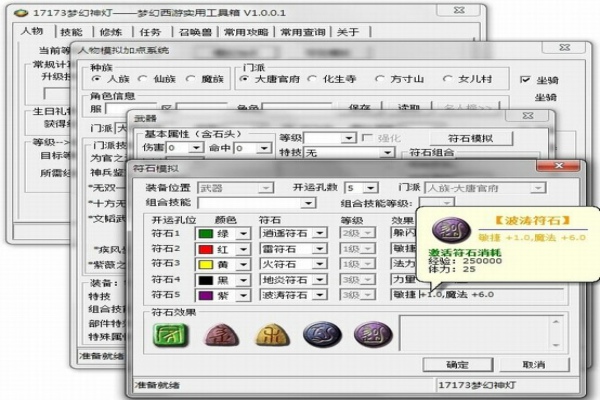
Task: Click the 取消 button
Action: tap(534, 365)
